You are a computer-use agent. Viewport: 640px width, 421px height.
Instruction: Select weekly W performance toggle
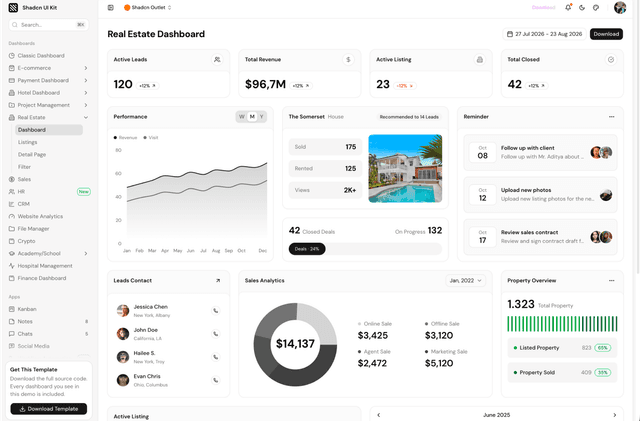point(242,117)
